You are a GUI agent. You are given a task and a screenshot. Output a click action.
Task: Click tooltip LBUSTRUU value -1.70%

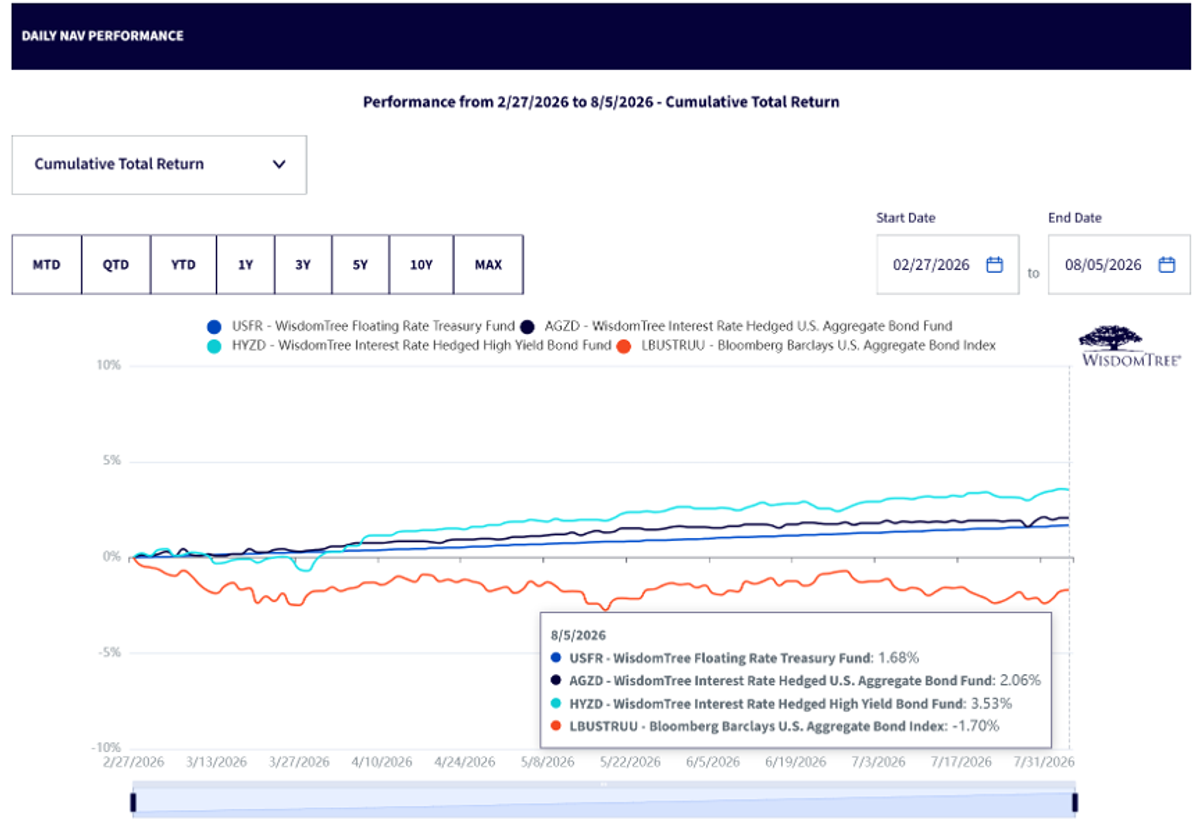[974, 726]
